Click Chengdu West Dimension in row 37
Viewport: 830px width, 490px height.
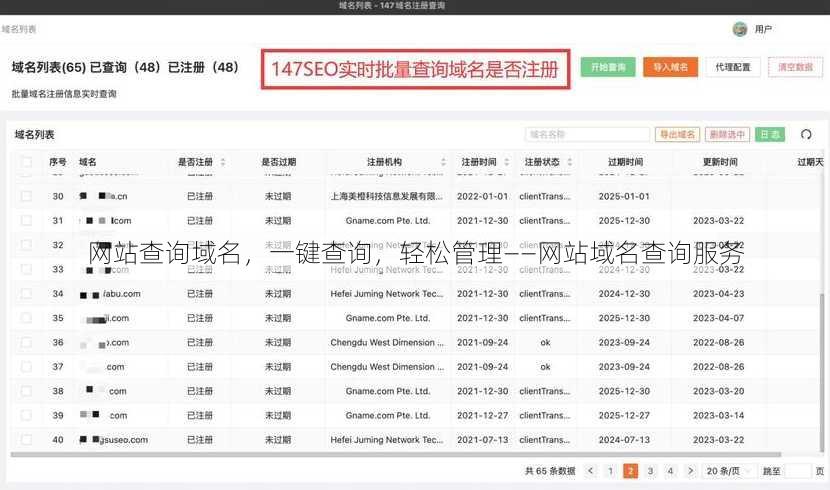(387, 367)
